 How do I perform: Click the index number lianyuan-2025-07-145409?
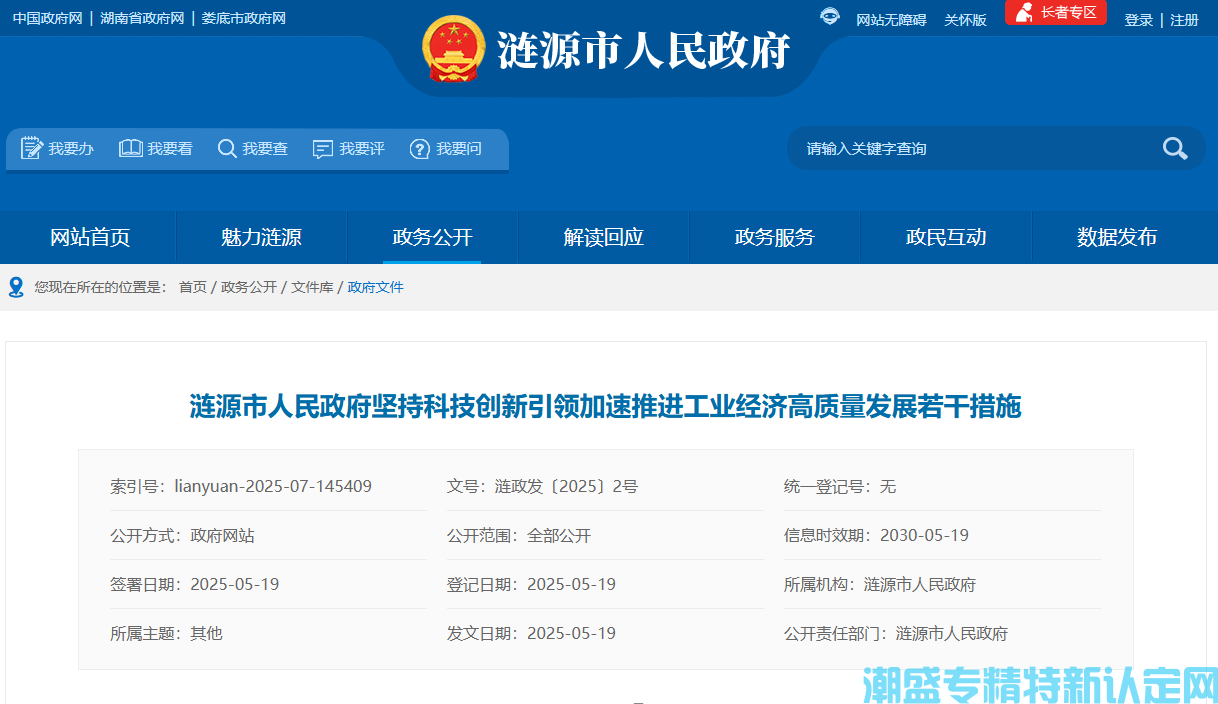pos(273,486)
